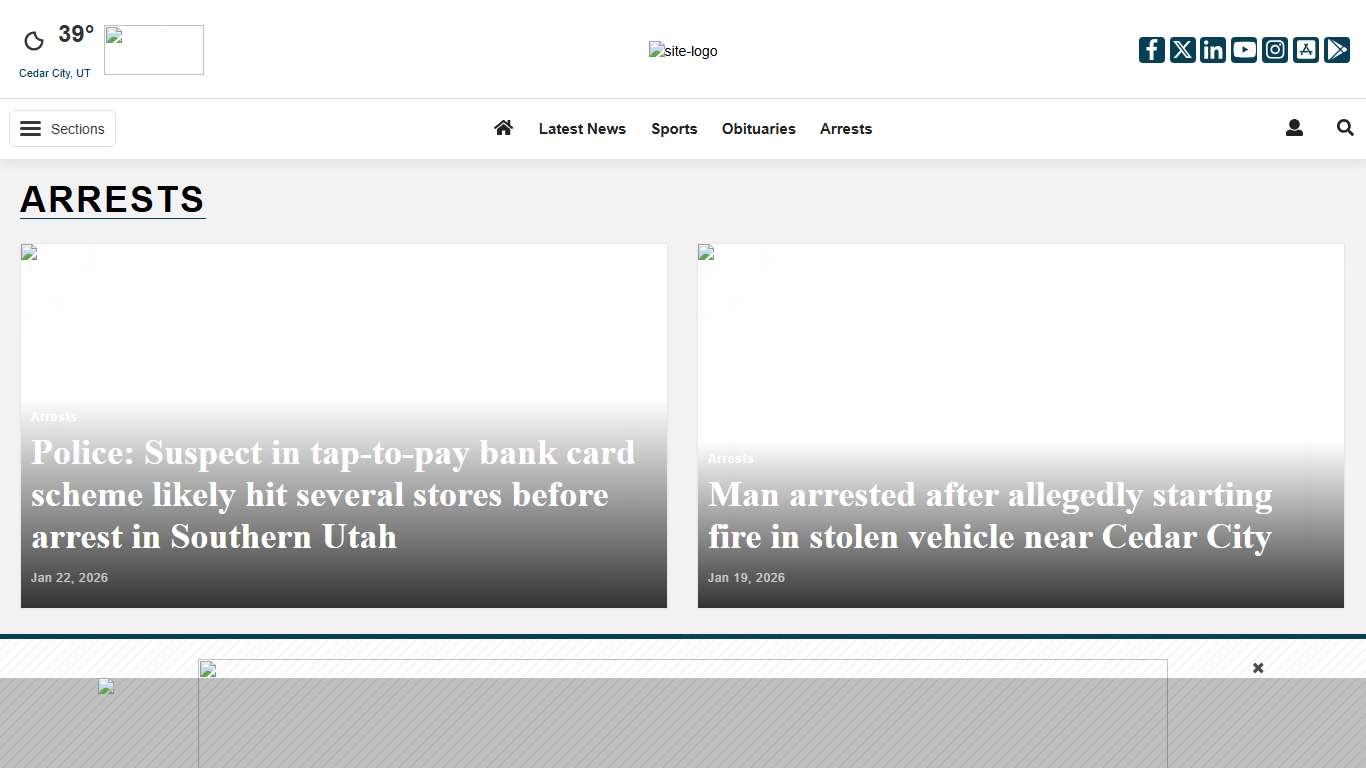Open the Obituaries section
The height and width of the screenshot is (768, 1366).
tap(758, 128)
